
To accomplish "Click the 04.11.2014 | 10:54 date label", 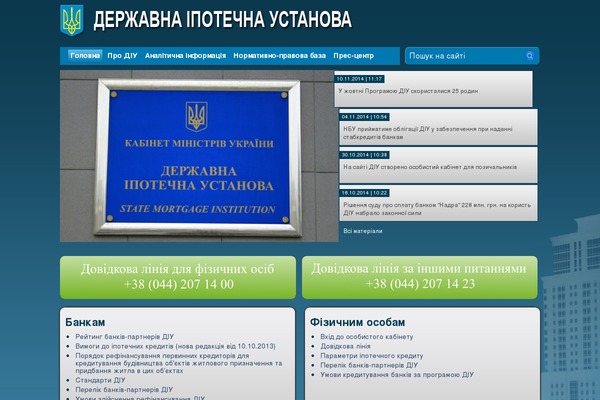I will pyautogui.click(x=364, y=117).
